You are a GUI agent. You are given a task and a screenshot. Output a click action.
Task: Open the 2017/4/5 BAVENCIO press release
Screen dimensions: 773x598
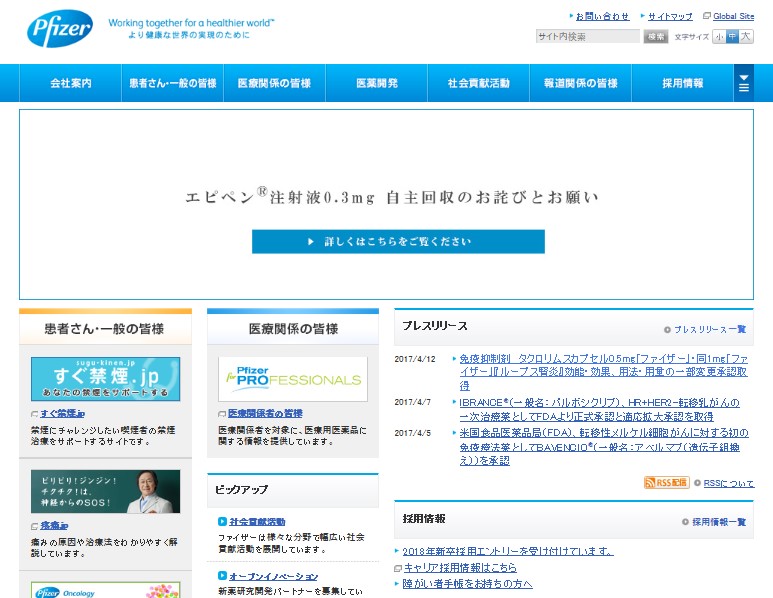coord(604,447)
